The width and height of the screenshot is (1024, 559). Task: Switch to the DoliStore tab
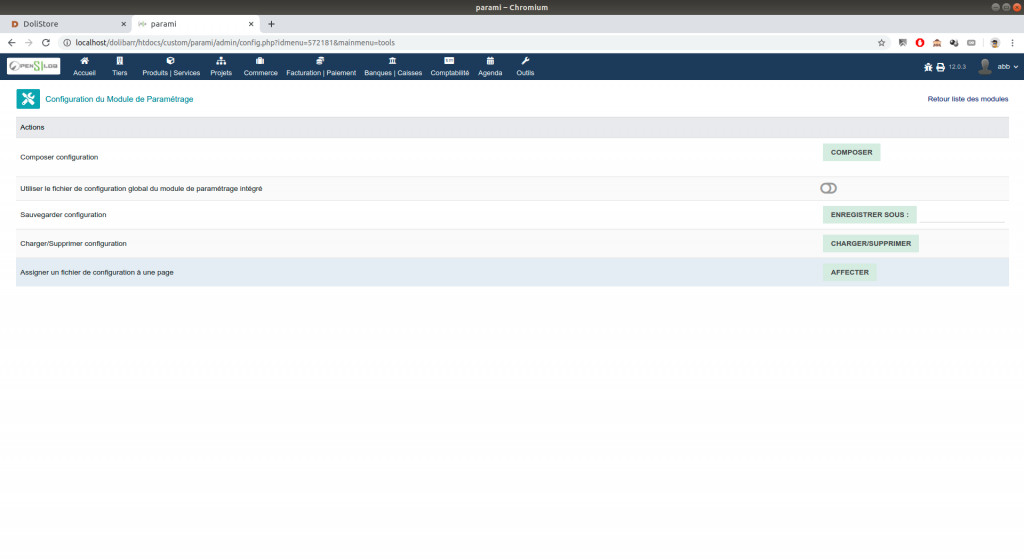[67, 24]
